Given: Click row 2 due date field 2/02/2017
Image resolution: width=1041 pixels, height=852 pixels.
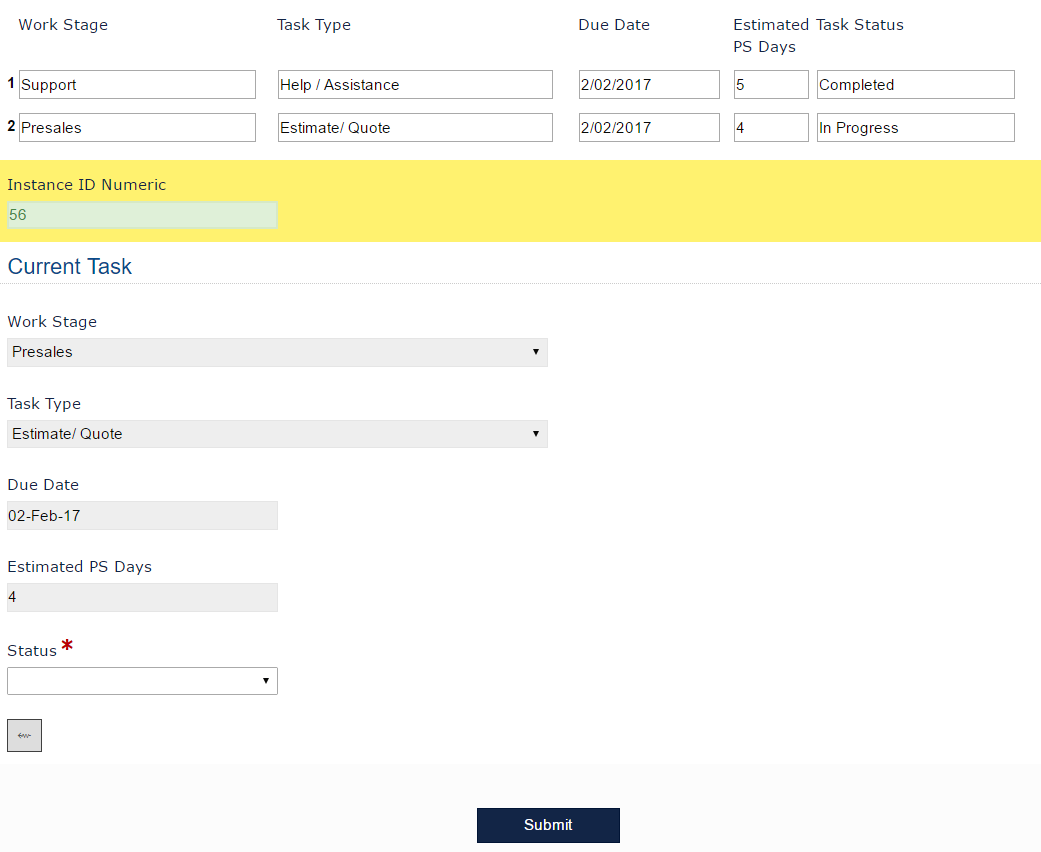Looking at the screenshot, I should click(649, 128).
